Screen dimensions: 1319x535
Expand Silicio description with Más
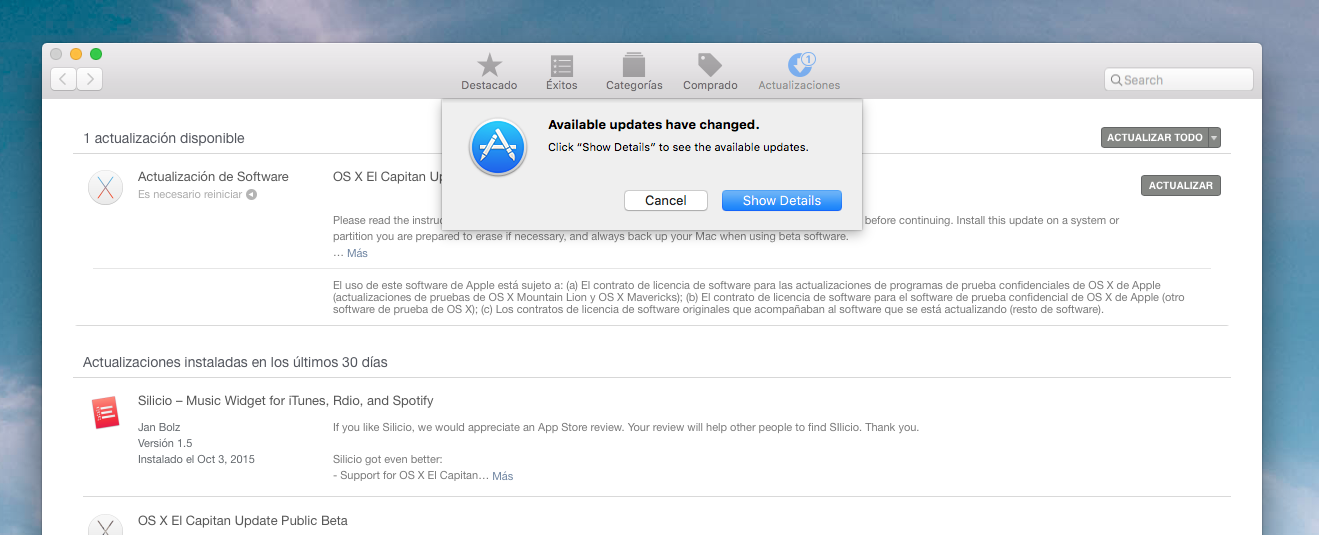(503, 476)
